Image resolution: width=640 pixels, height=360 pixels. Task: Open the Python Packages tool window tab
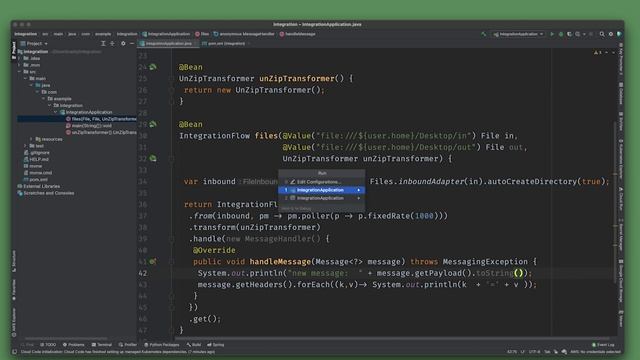162,345
